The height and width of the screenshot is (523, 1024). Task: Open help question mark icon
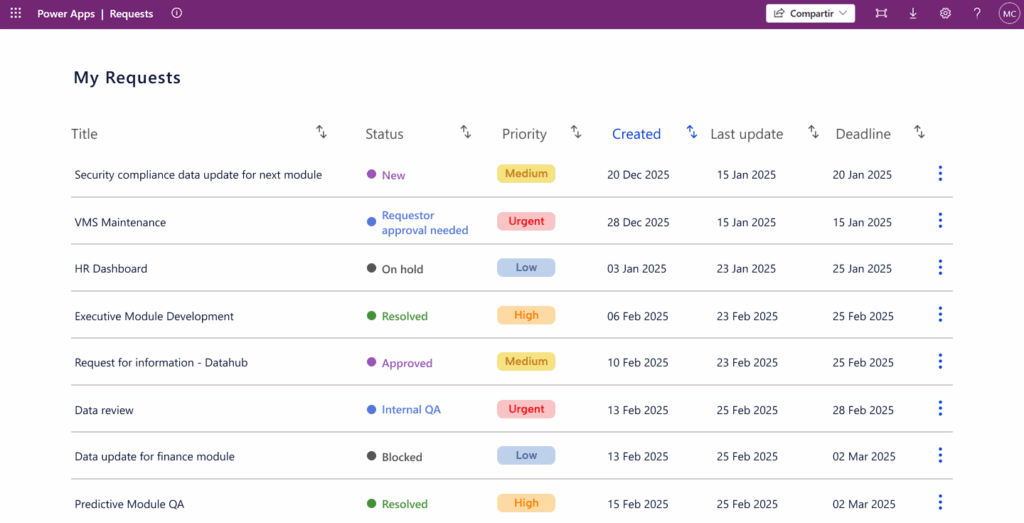pos(977,14)
